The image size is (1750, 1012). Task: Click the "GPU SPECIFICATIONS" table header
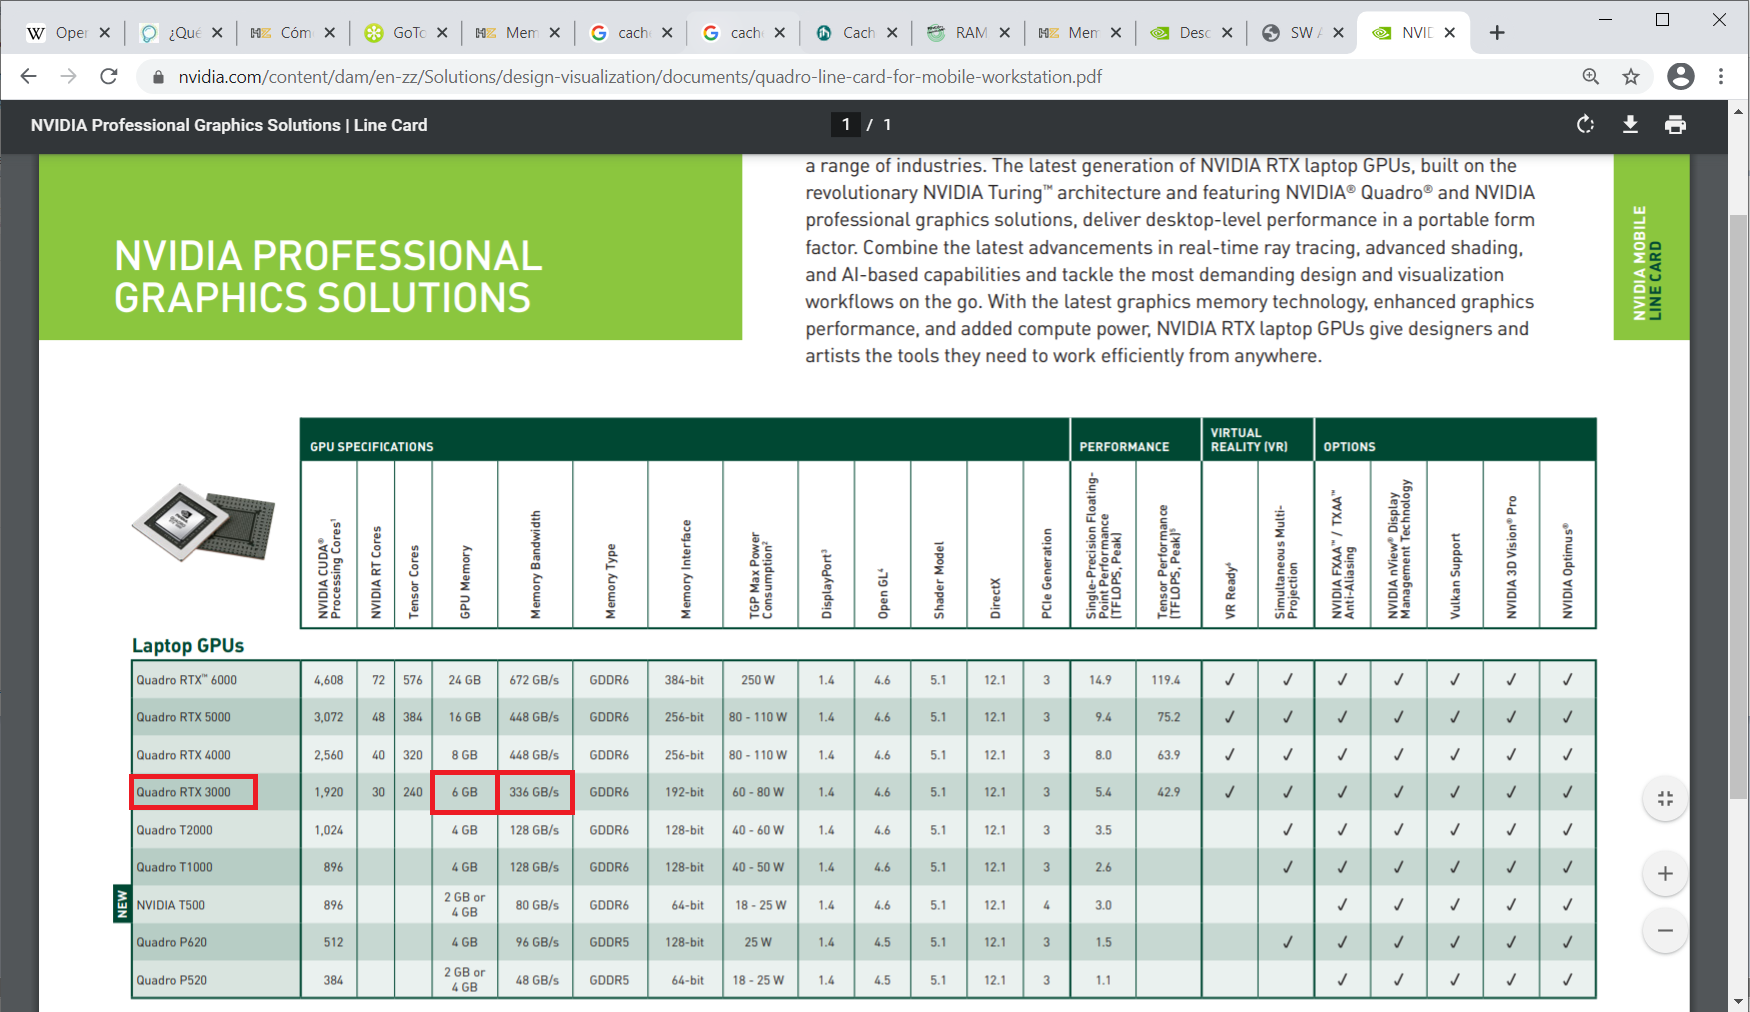(372, 447)
